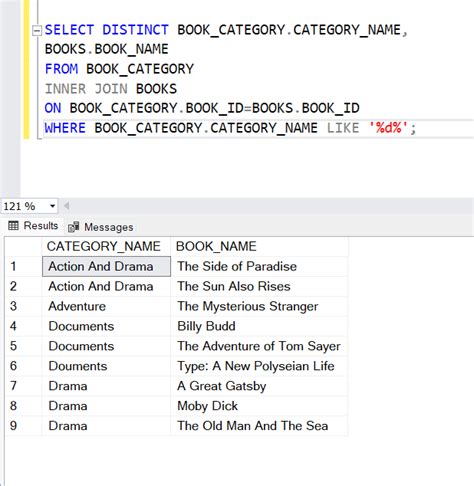Click the 'Douments' category cell in row 6
This screenshot has height=486, width=474.
pyautogui.click(x=106, y=366)
